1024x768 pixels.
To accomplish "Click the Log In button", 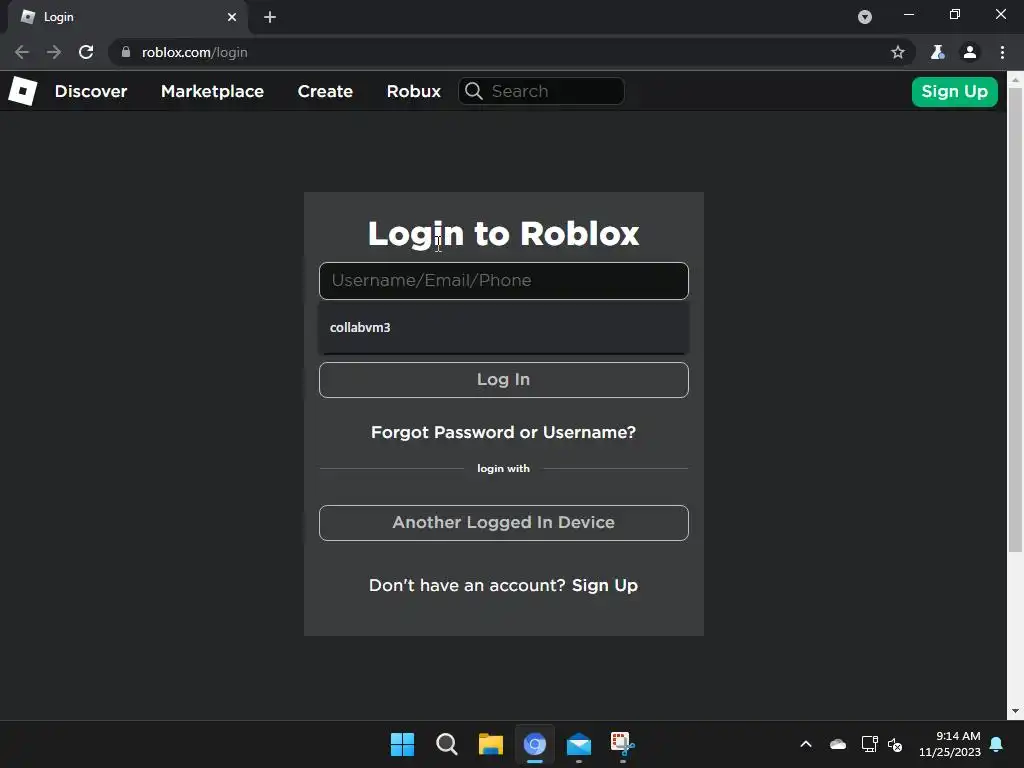I will [504, 379].
